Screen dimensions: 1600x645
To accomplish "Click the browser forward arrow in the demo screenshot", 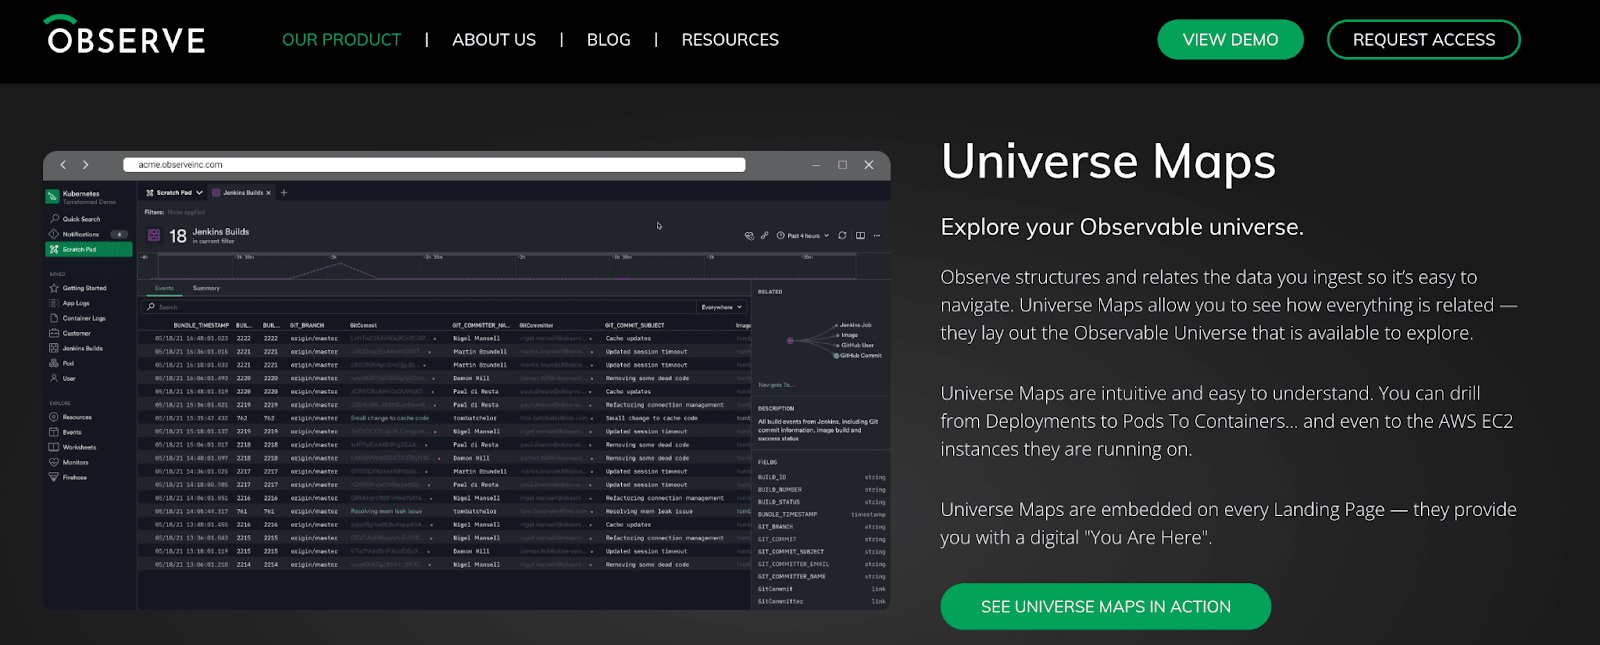I will pyautogui.click(x=86, y=165).
